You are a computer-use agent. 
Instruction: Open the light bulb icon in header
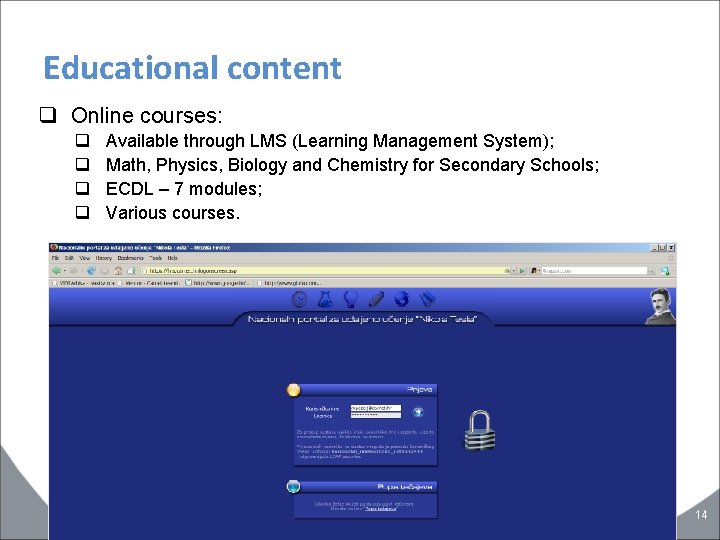351,299
